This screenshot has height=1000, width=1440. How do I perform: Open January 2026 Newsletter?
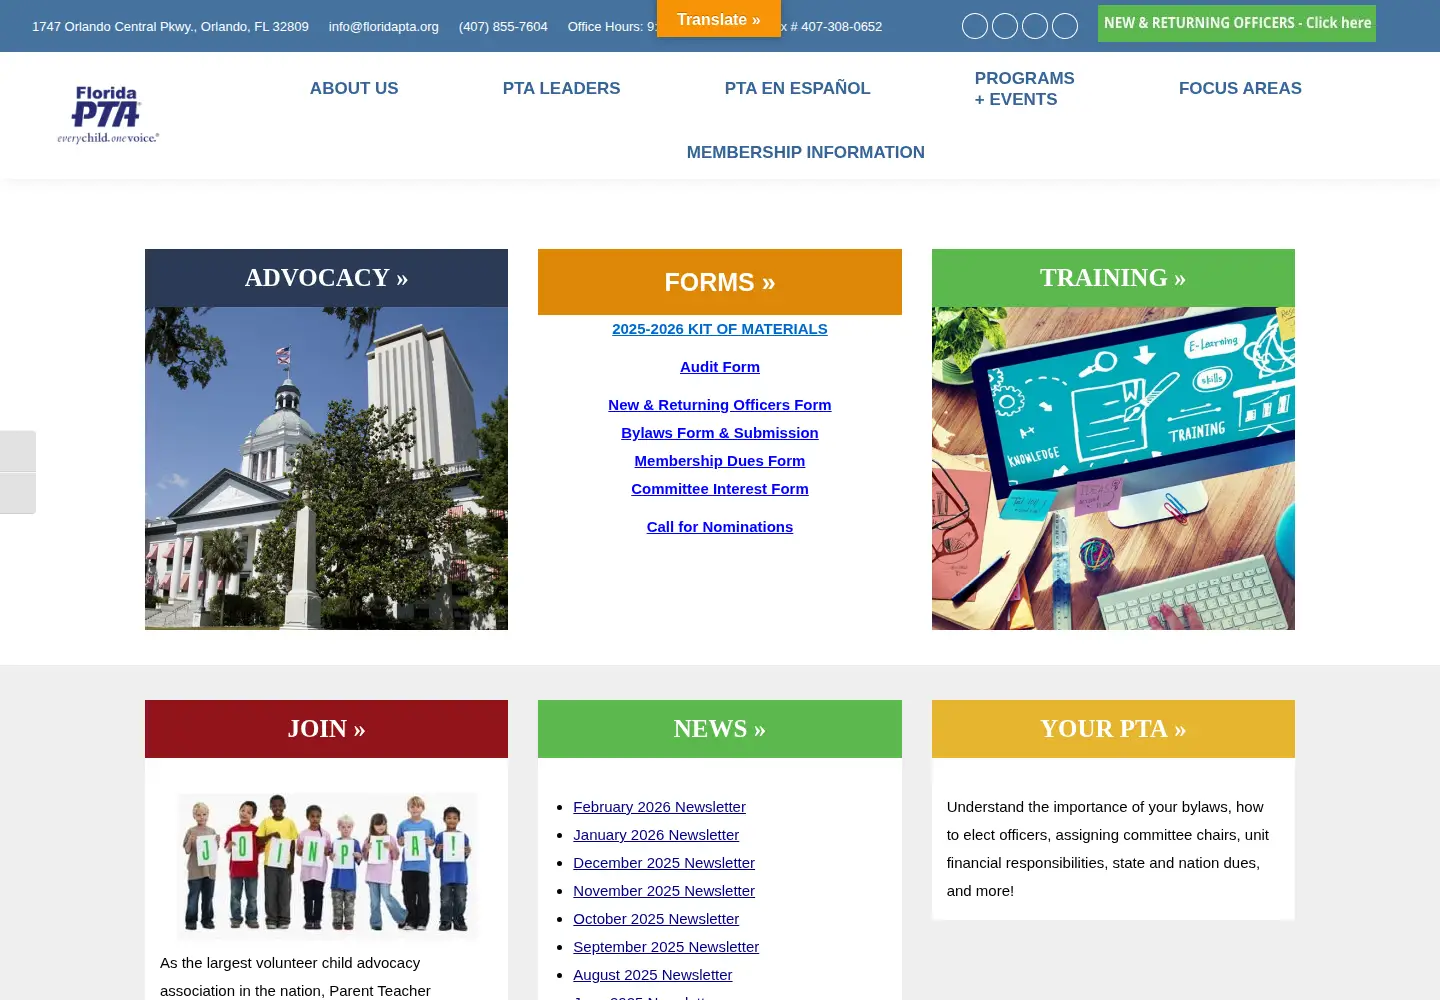pos(656,835)
